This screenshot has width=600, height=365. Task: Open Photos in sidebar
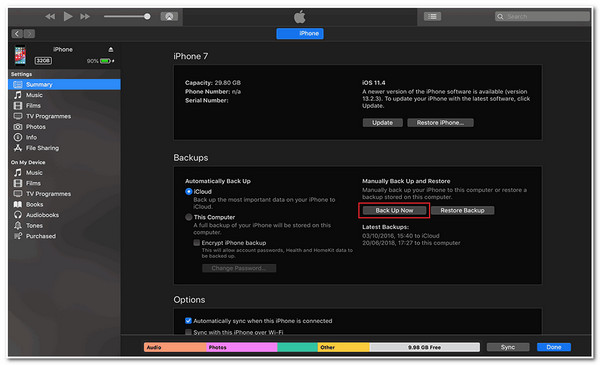64,127
